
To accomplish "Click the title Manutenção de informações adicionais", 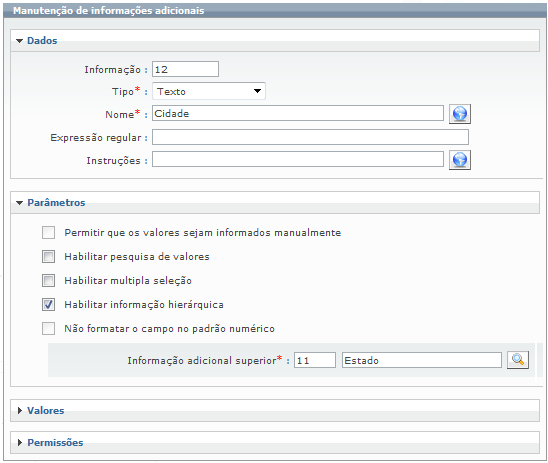I will (x=108, y=10).
